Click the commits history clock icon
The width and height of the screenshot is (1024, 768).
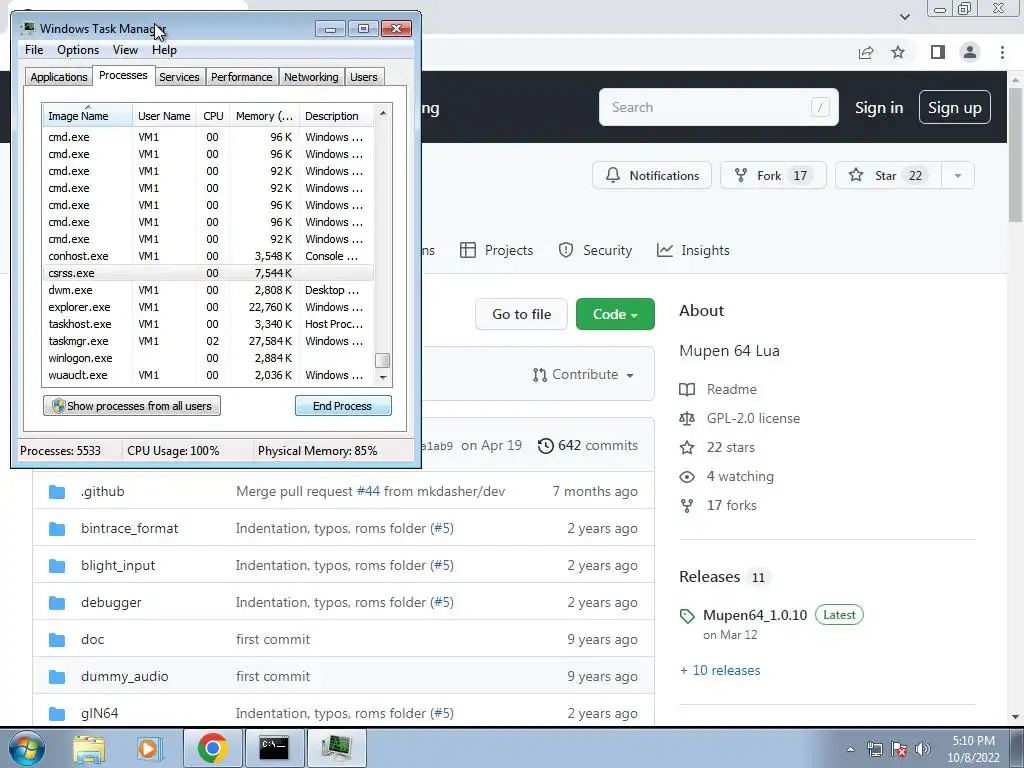545,445
